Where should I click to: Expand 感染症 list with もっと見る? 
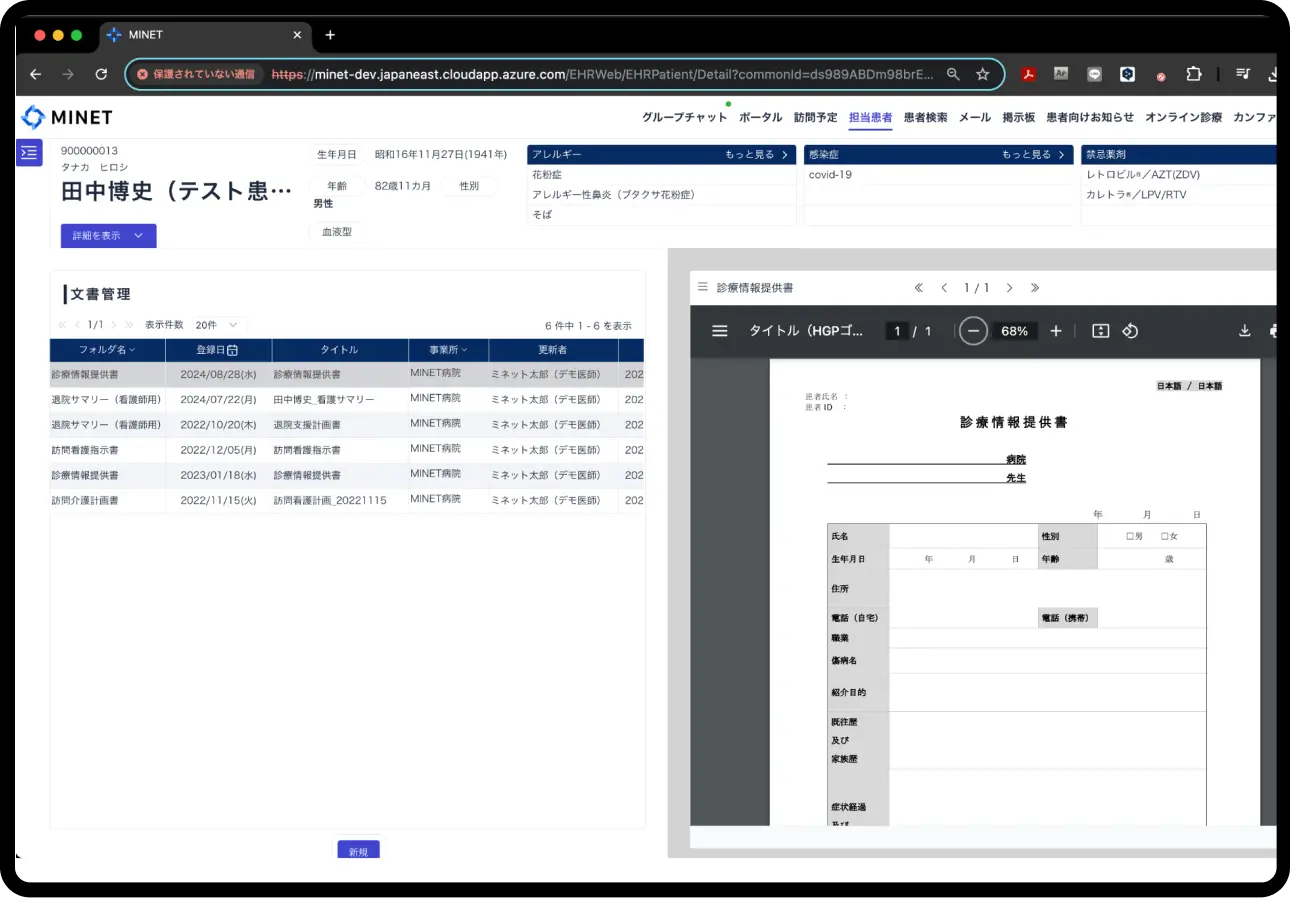1034,155
